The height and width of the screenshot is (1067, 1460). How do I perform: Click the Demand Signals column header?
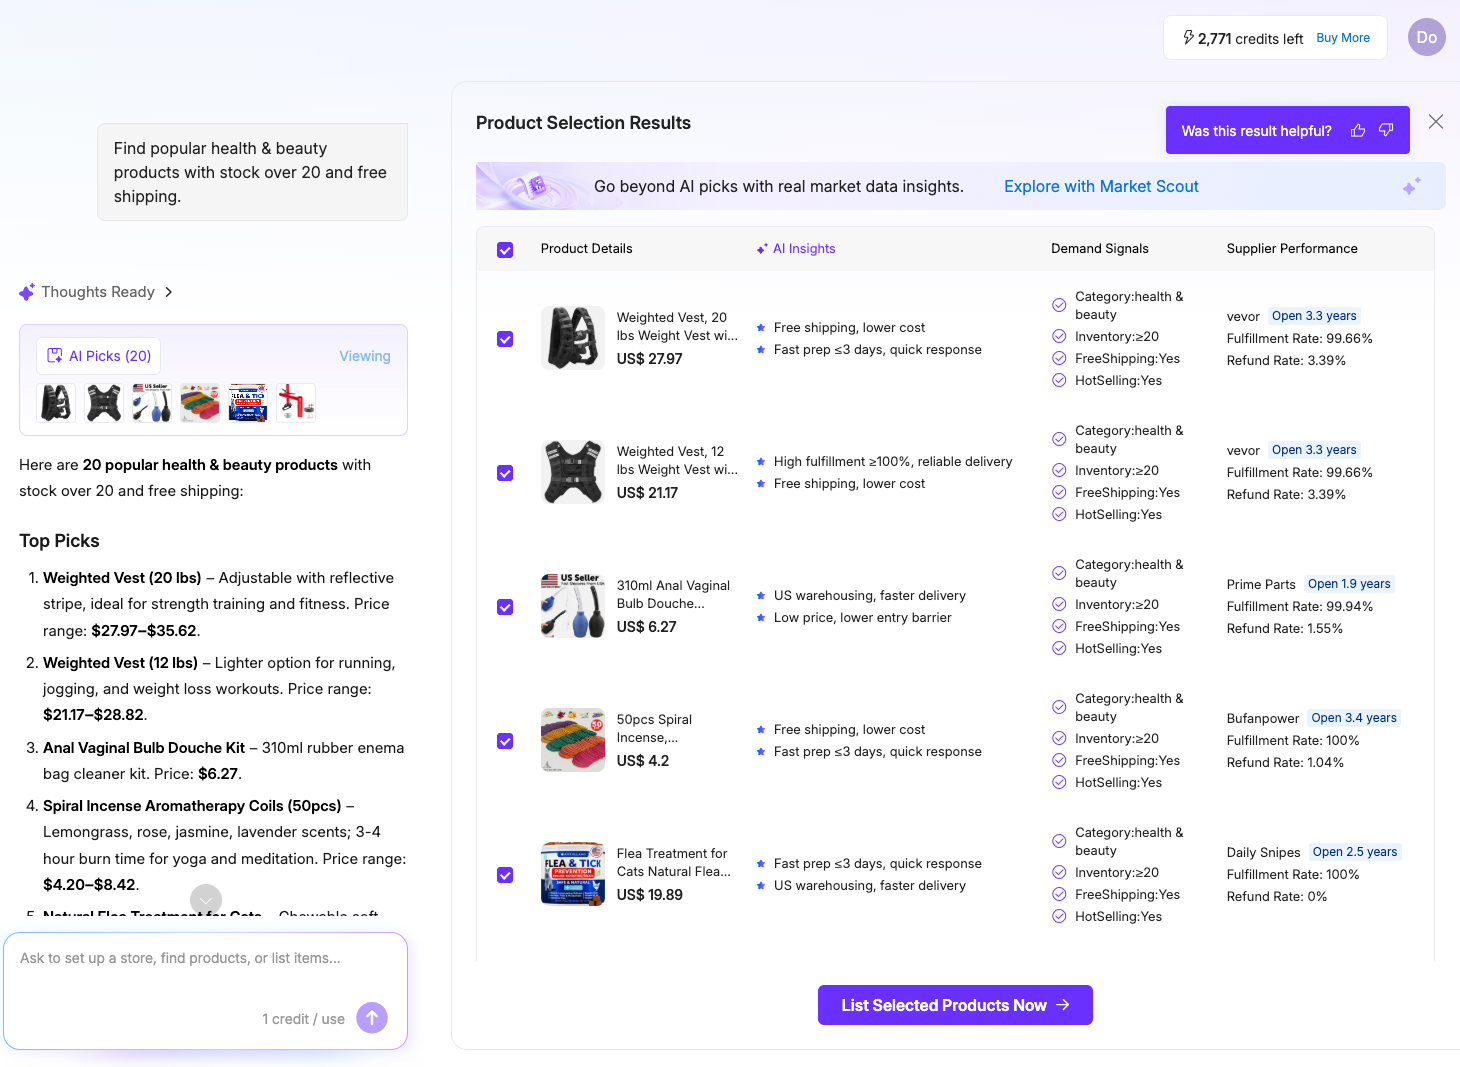coord(1100,249)
